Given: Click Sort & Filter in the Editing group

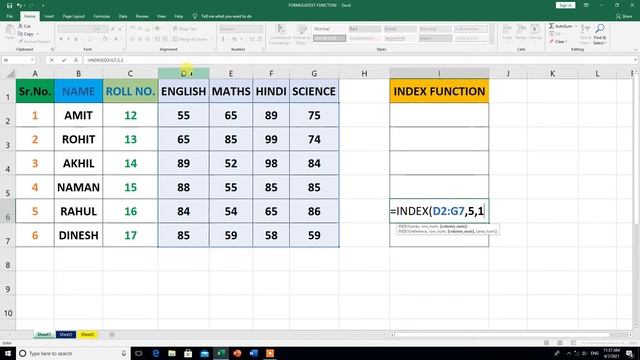Looking at the screenshot, I should tap(585, 34).
